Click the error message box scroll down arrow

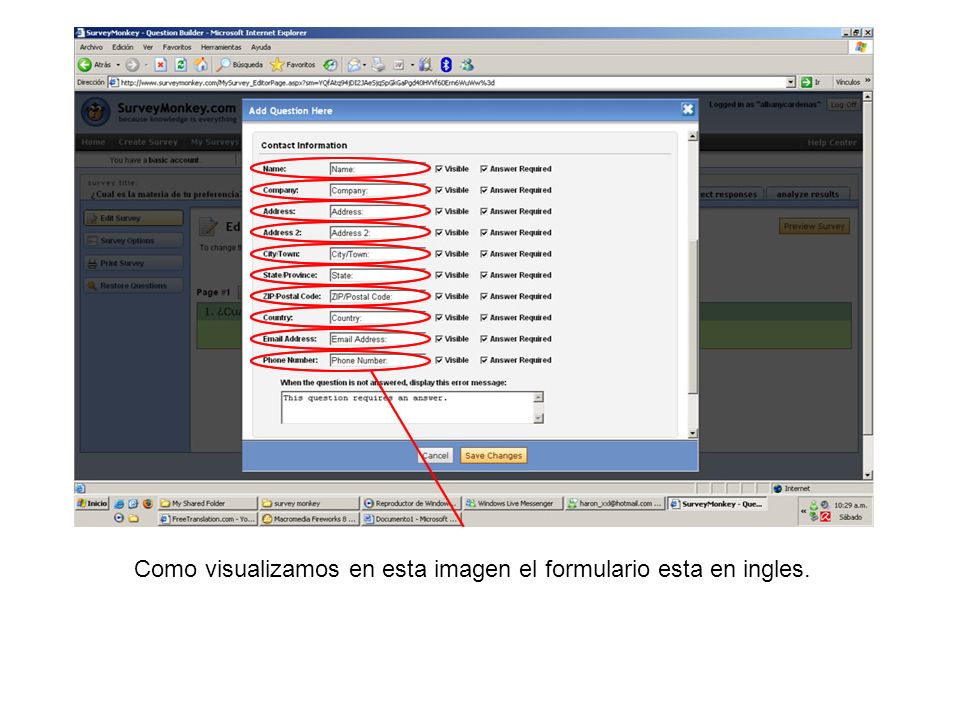click(538, 418)
